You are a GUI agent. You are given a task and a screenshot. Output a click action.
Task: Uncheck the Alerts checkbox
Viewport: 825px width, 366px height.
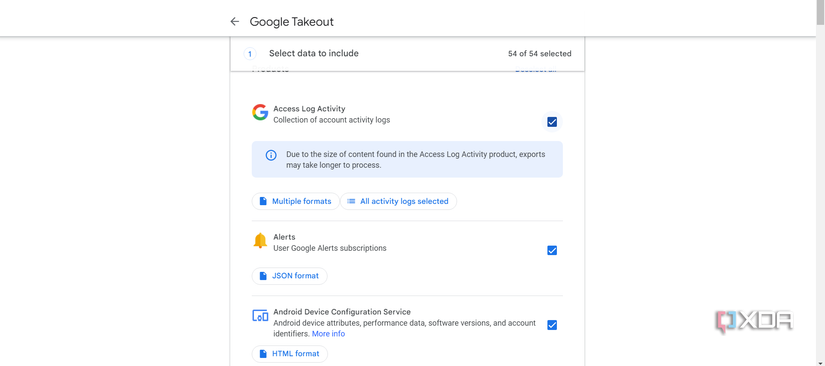[x=552, y=250]
